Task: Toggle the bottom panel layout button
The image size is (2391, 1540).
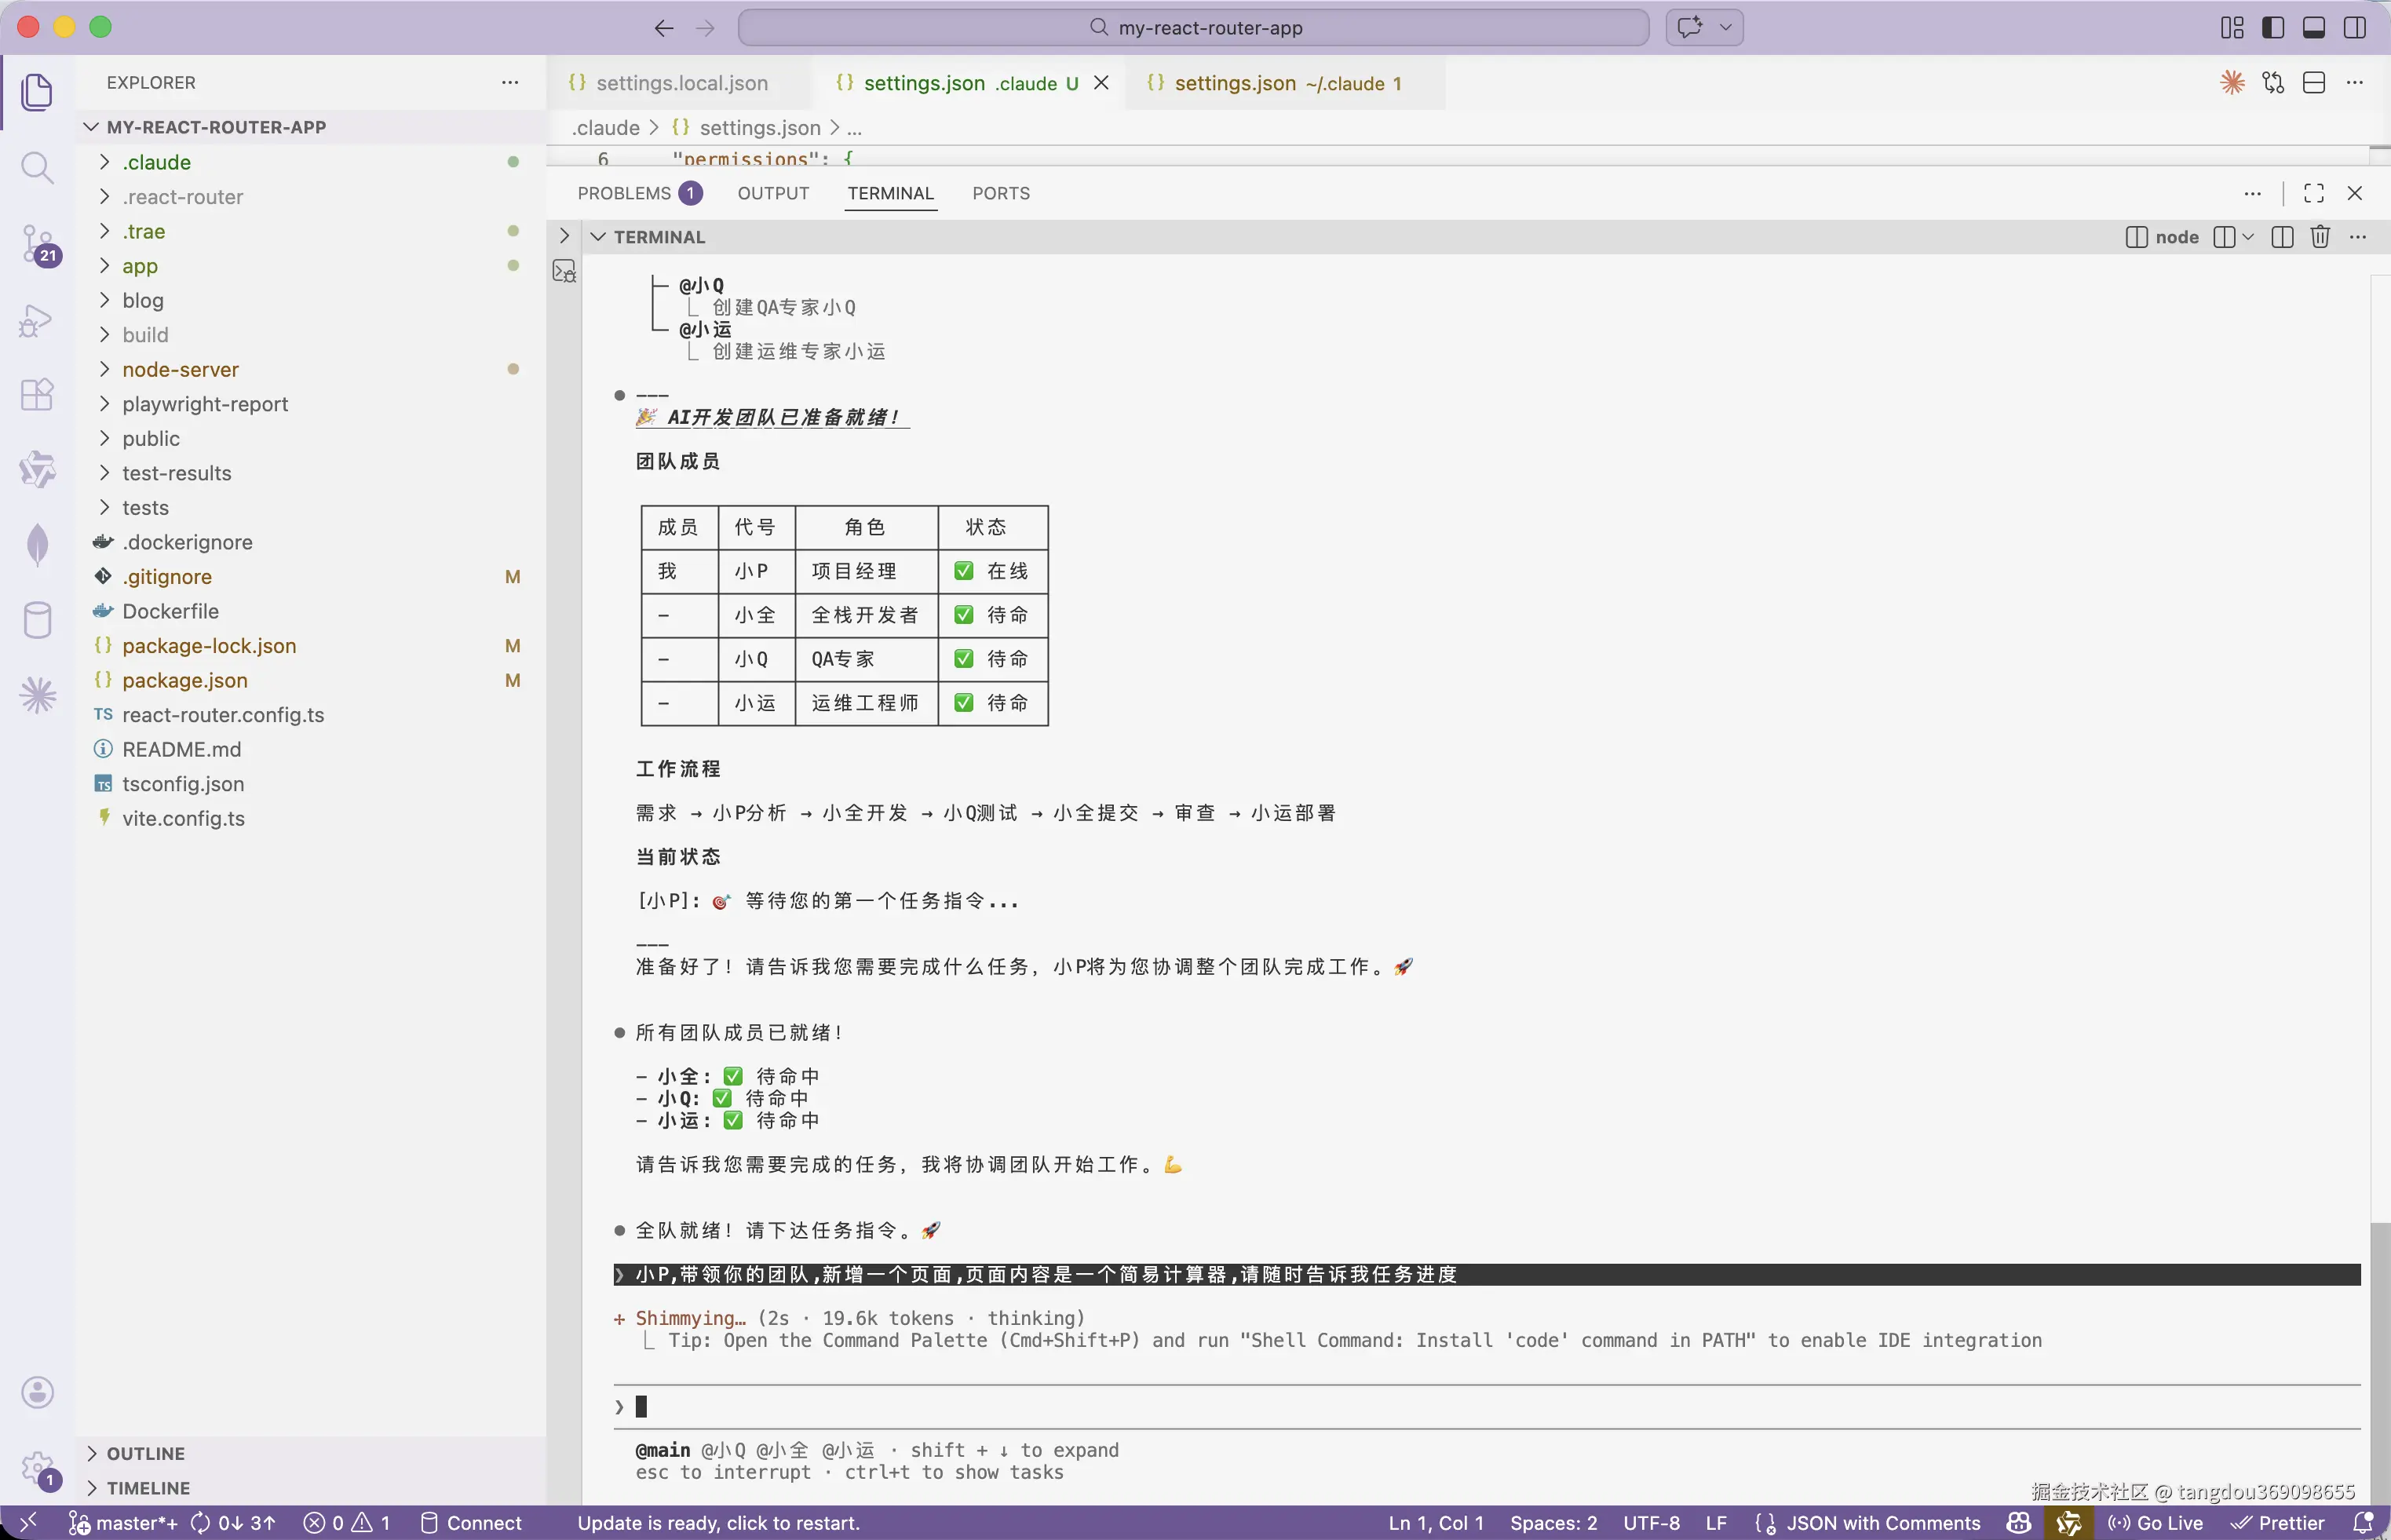Action: [2313, 28]
